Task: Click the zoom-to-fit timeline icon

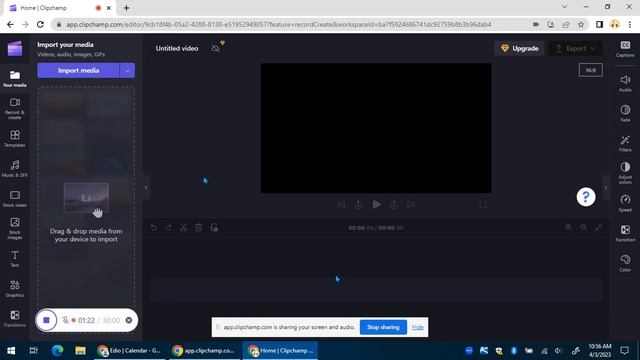Action: coord(599,227)
